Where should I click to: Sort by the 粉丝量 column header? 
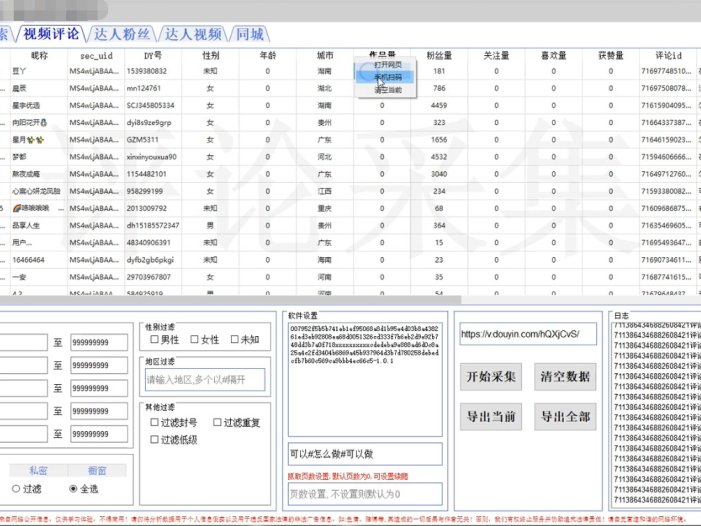pos(439,55)
